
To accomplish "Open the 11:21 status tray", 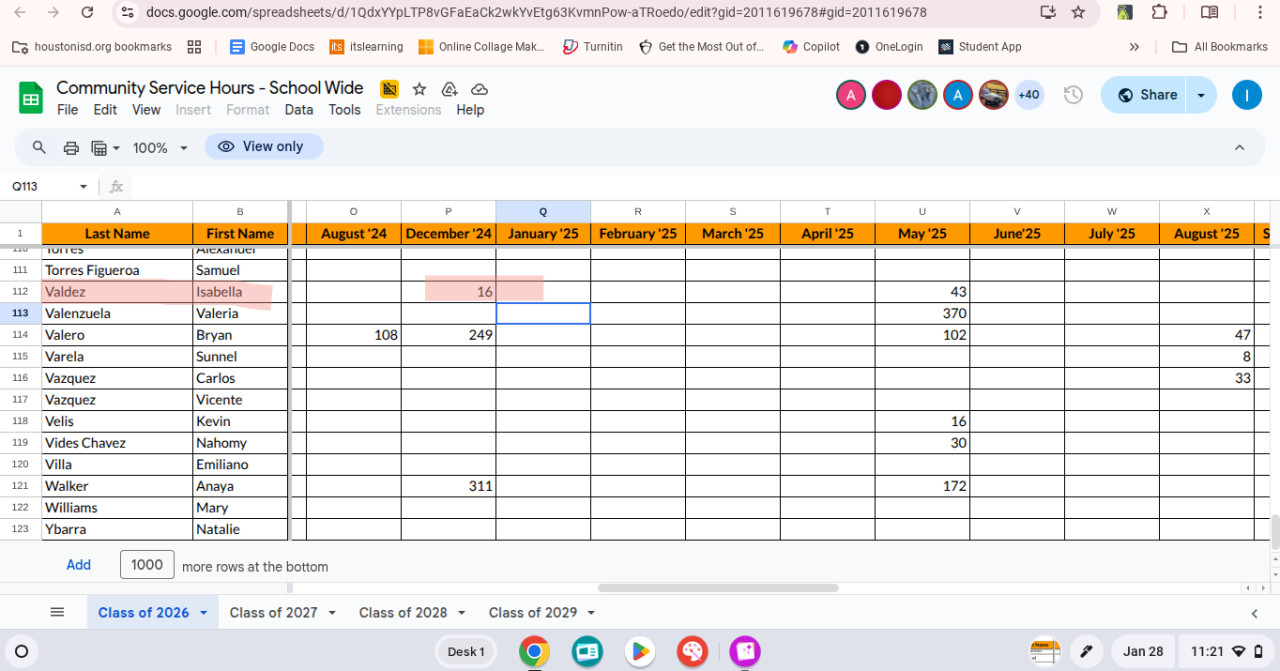I will point(1226,652).
